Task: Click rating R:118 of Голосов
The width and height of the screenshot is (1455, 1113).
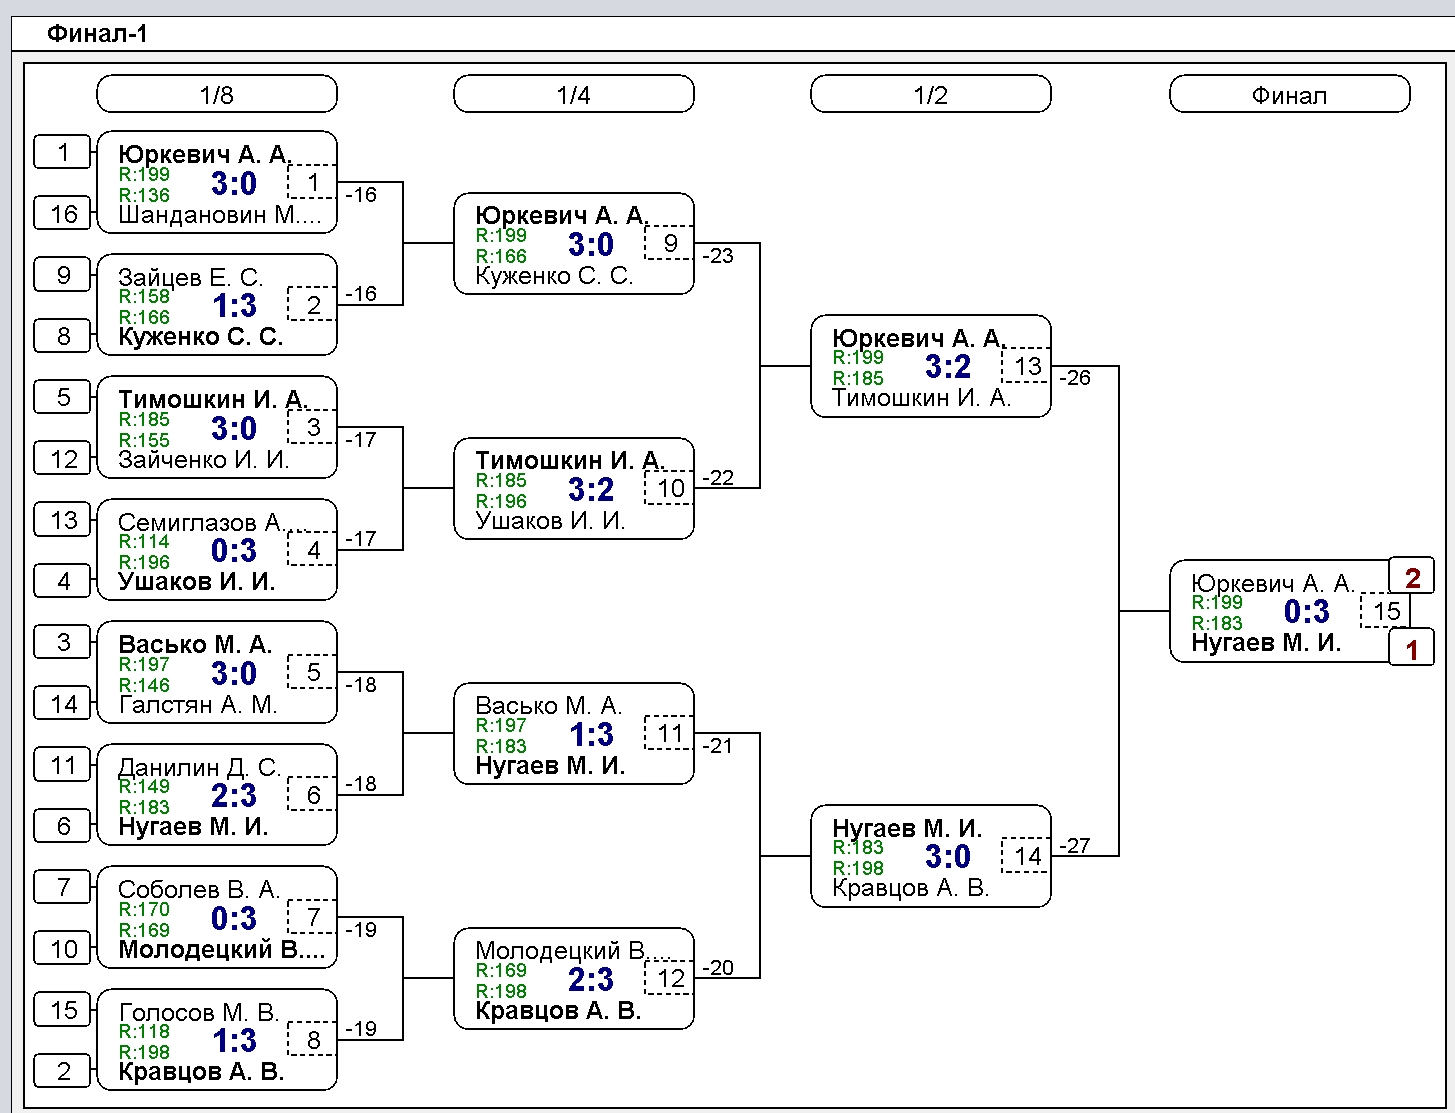Action: 144,1031
